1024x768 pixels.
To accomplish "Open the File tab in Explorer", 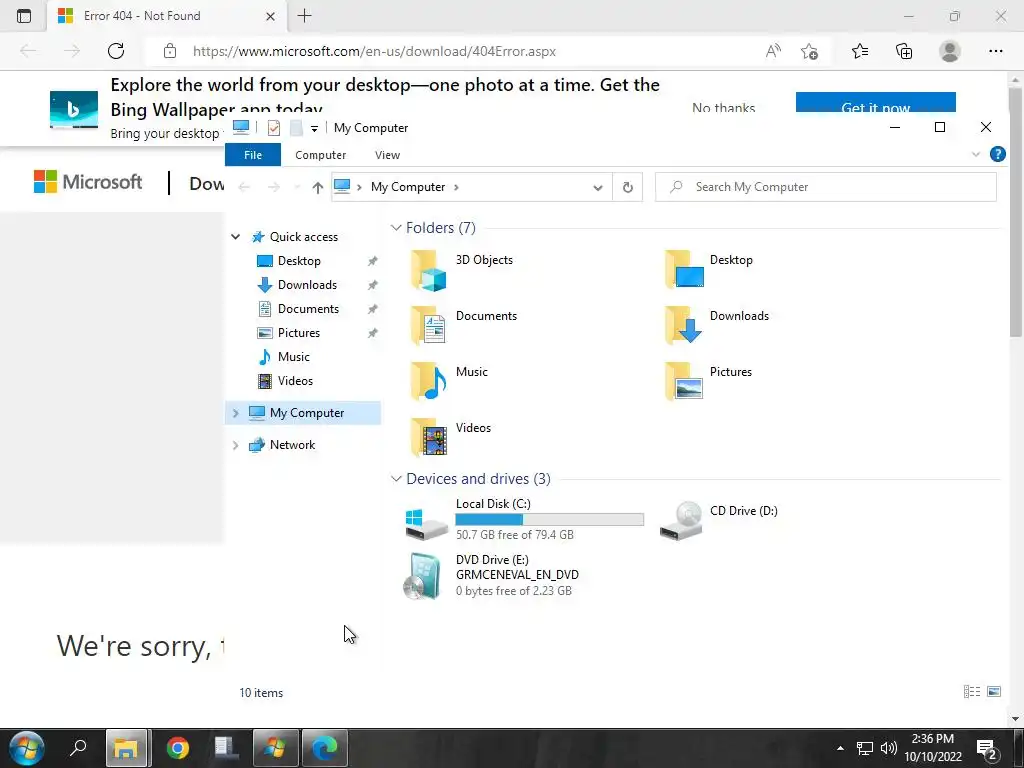I will tap(253, 155).
